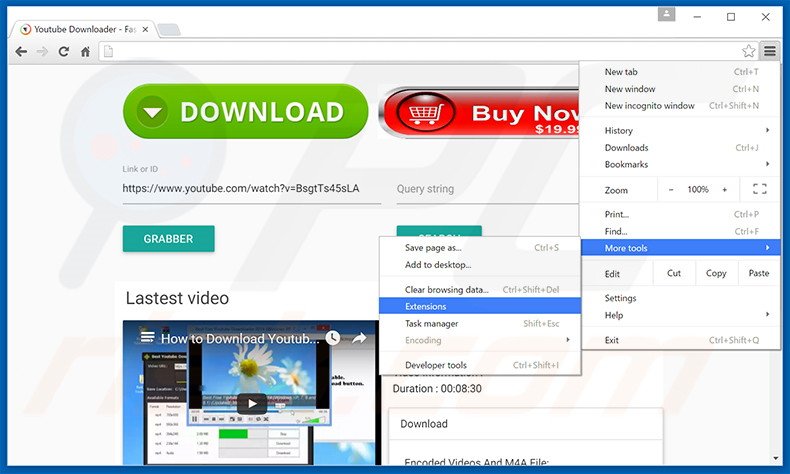Click the forward navigation arrow
Screen dimensions: 790x474
[42, 51]
